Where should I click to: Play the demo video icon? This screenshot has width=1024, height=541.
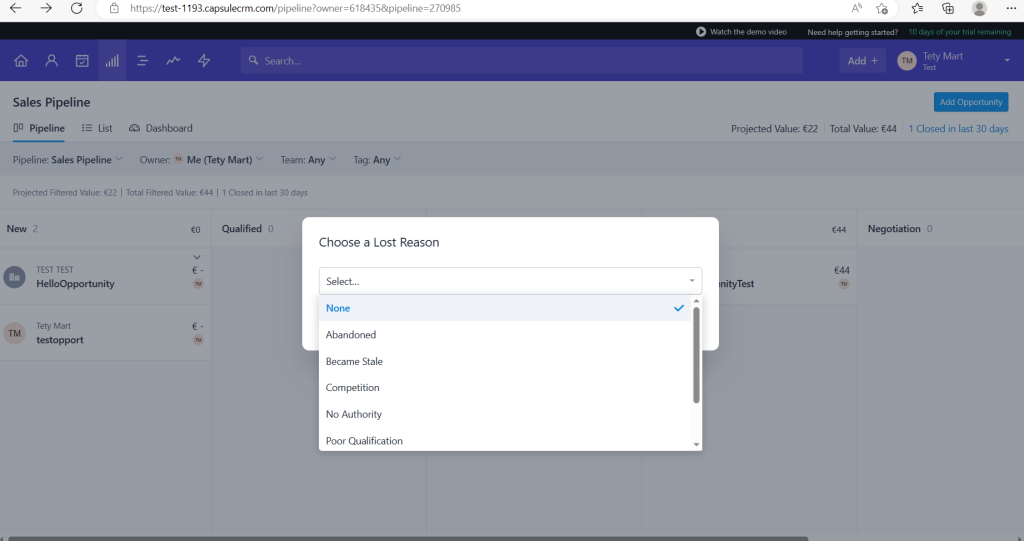(x=701, y=31)
